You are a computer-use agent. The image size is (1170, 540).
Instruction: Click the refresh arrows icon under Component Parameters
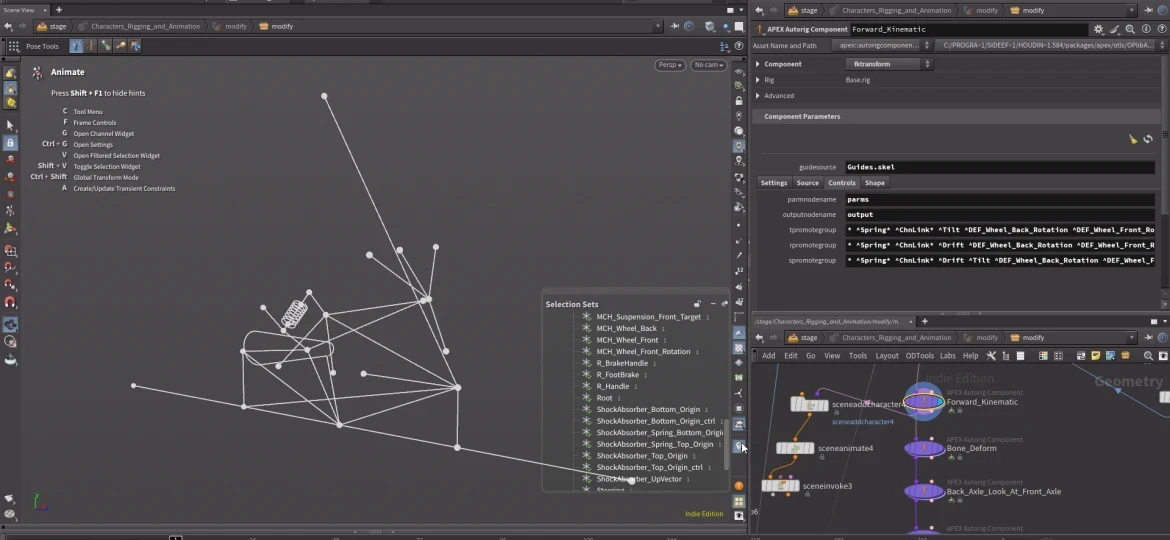click(x=1148, y=139)
